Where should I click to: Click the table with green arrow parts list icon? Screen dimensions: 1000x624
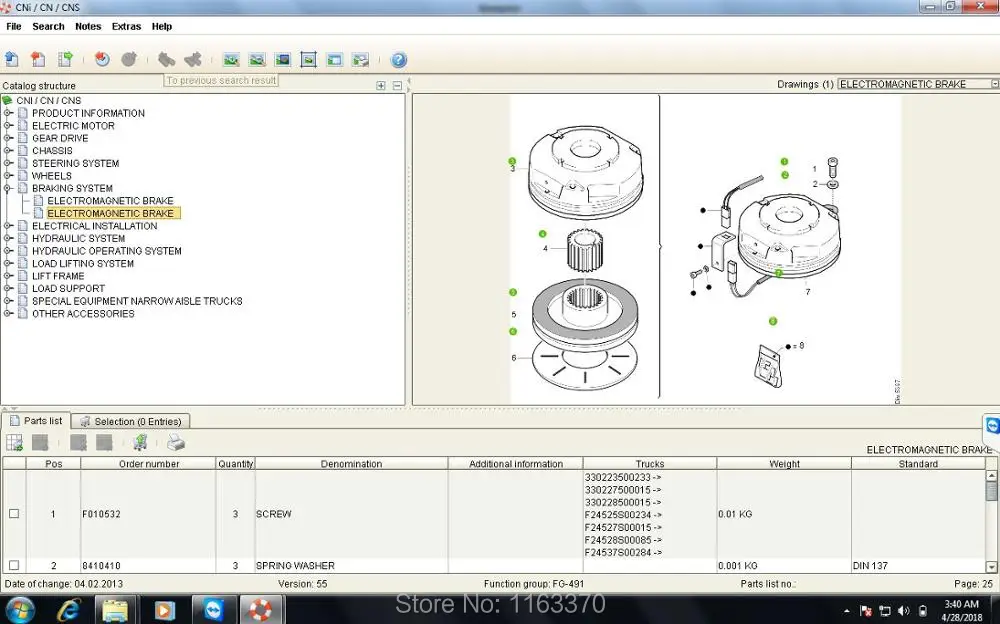(14, 442)
